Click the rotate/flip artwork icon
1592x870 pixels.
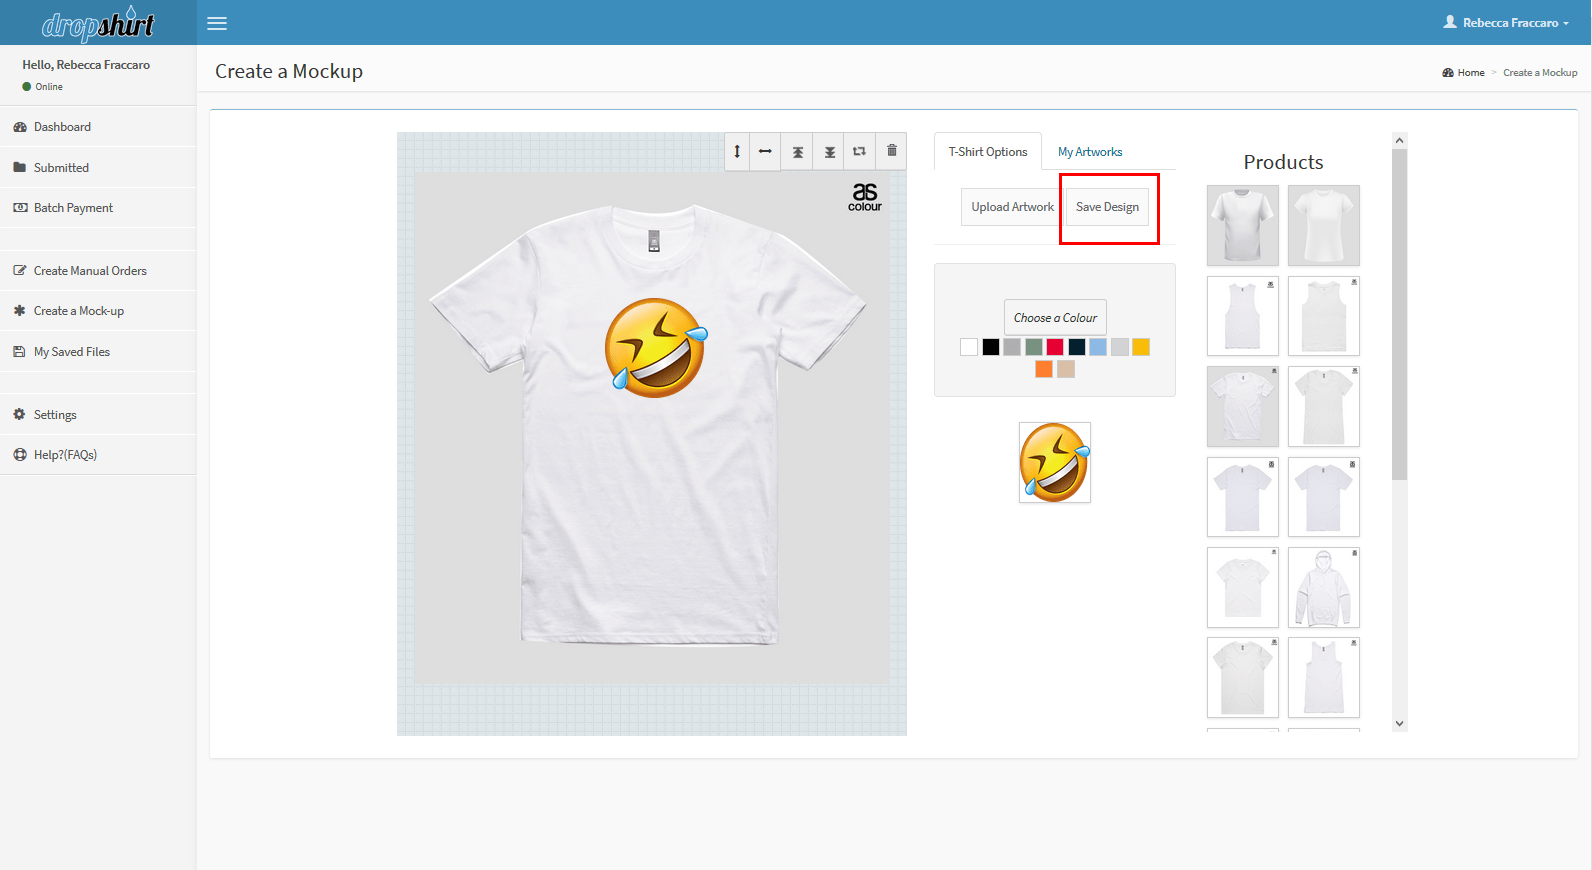(x=859, y=152)
